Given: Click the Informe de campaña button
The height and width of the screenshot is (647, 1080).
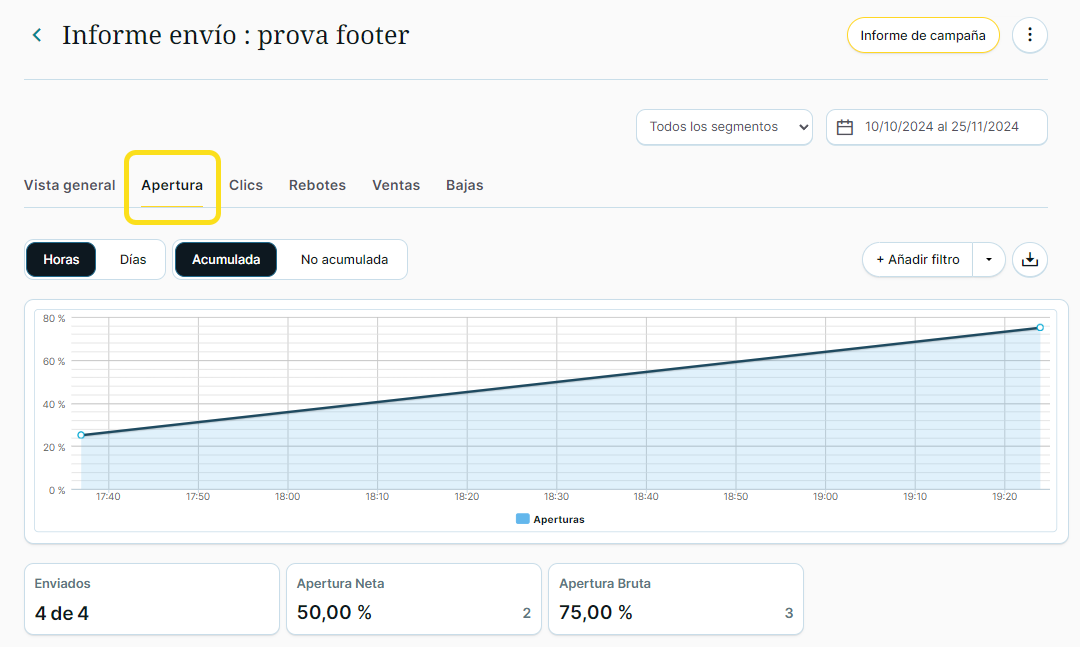Looking at the screenshot, I should (923, 35).
